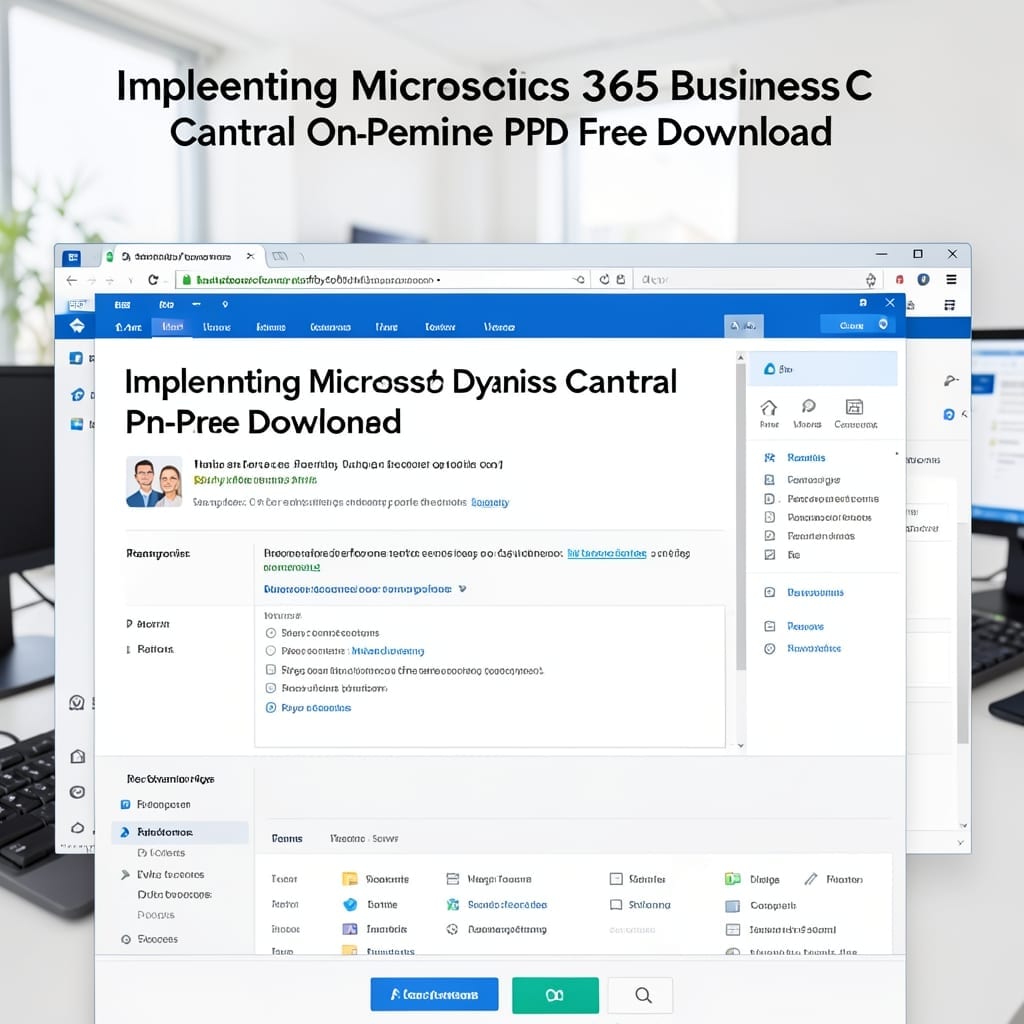Select the highlighted droplet item atop the right panel

(823, 369)
